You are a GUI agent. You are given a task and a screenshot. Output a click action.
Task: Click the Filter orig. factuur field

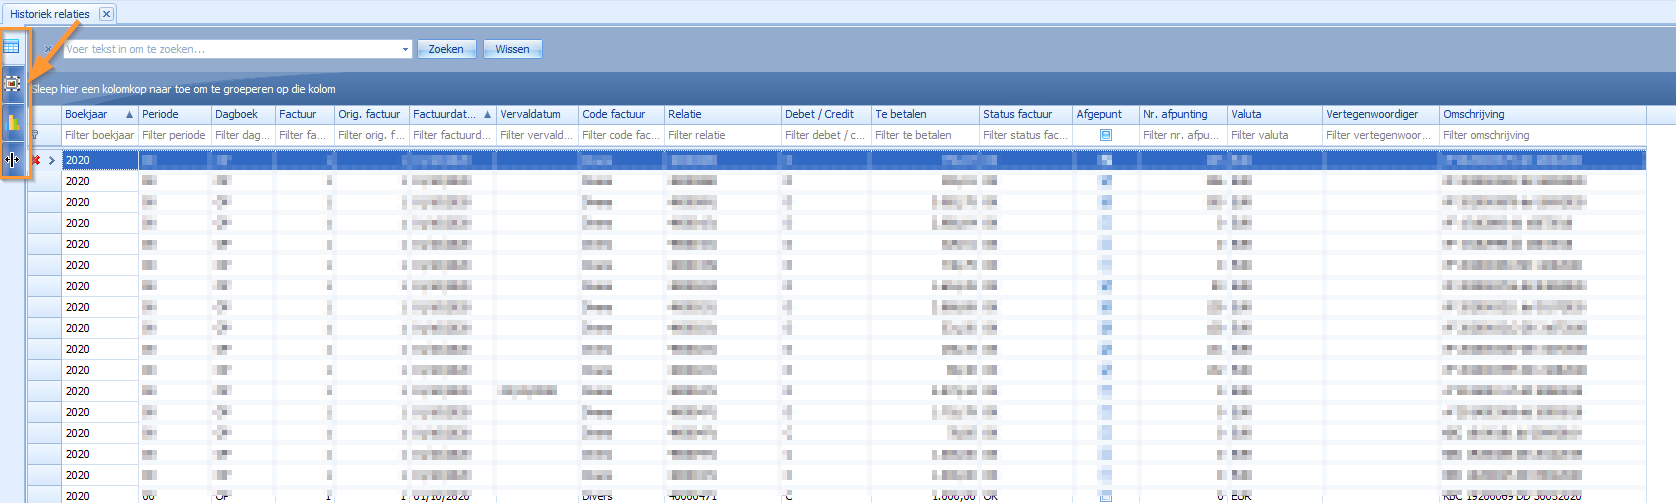pyautogui.click(x=372, y=135)
